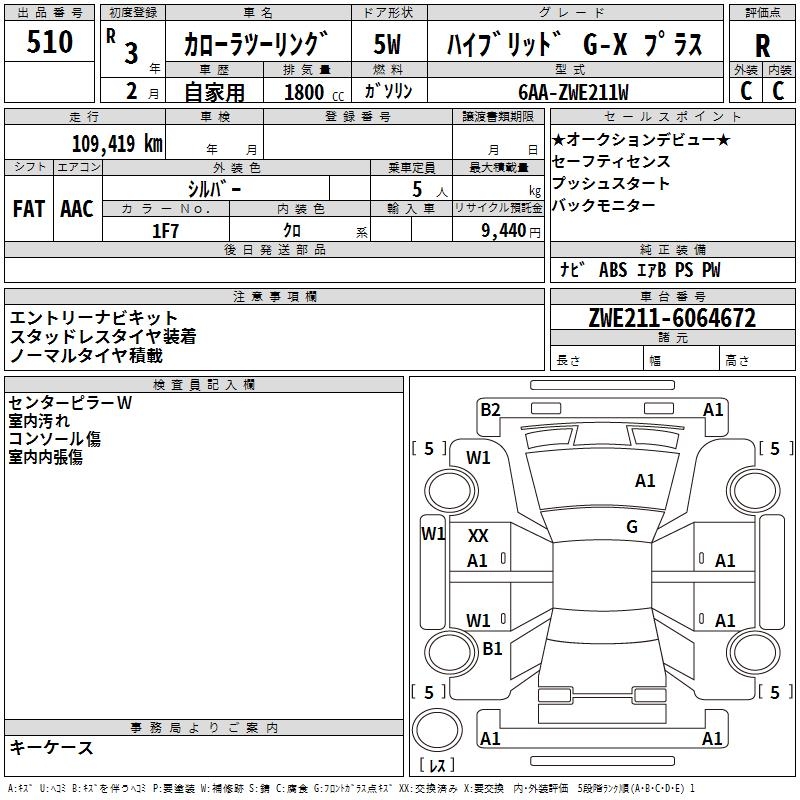This screenshot has width=800, height=800.
Task: Click the 長さ dimension field
Action: (x=596, y=360)
